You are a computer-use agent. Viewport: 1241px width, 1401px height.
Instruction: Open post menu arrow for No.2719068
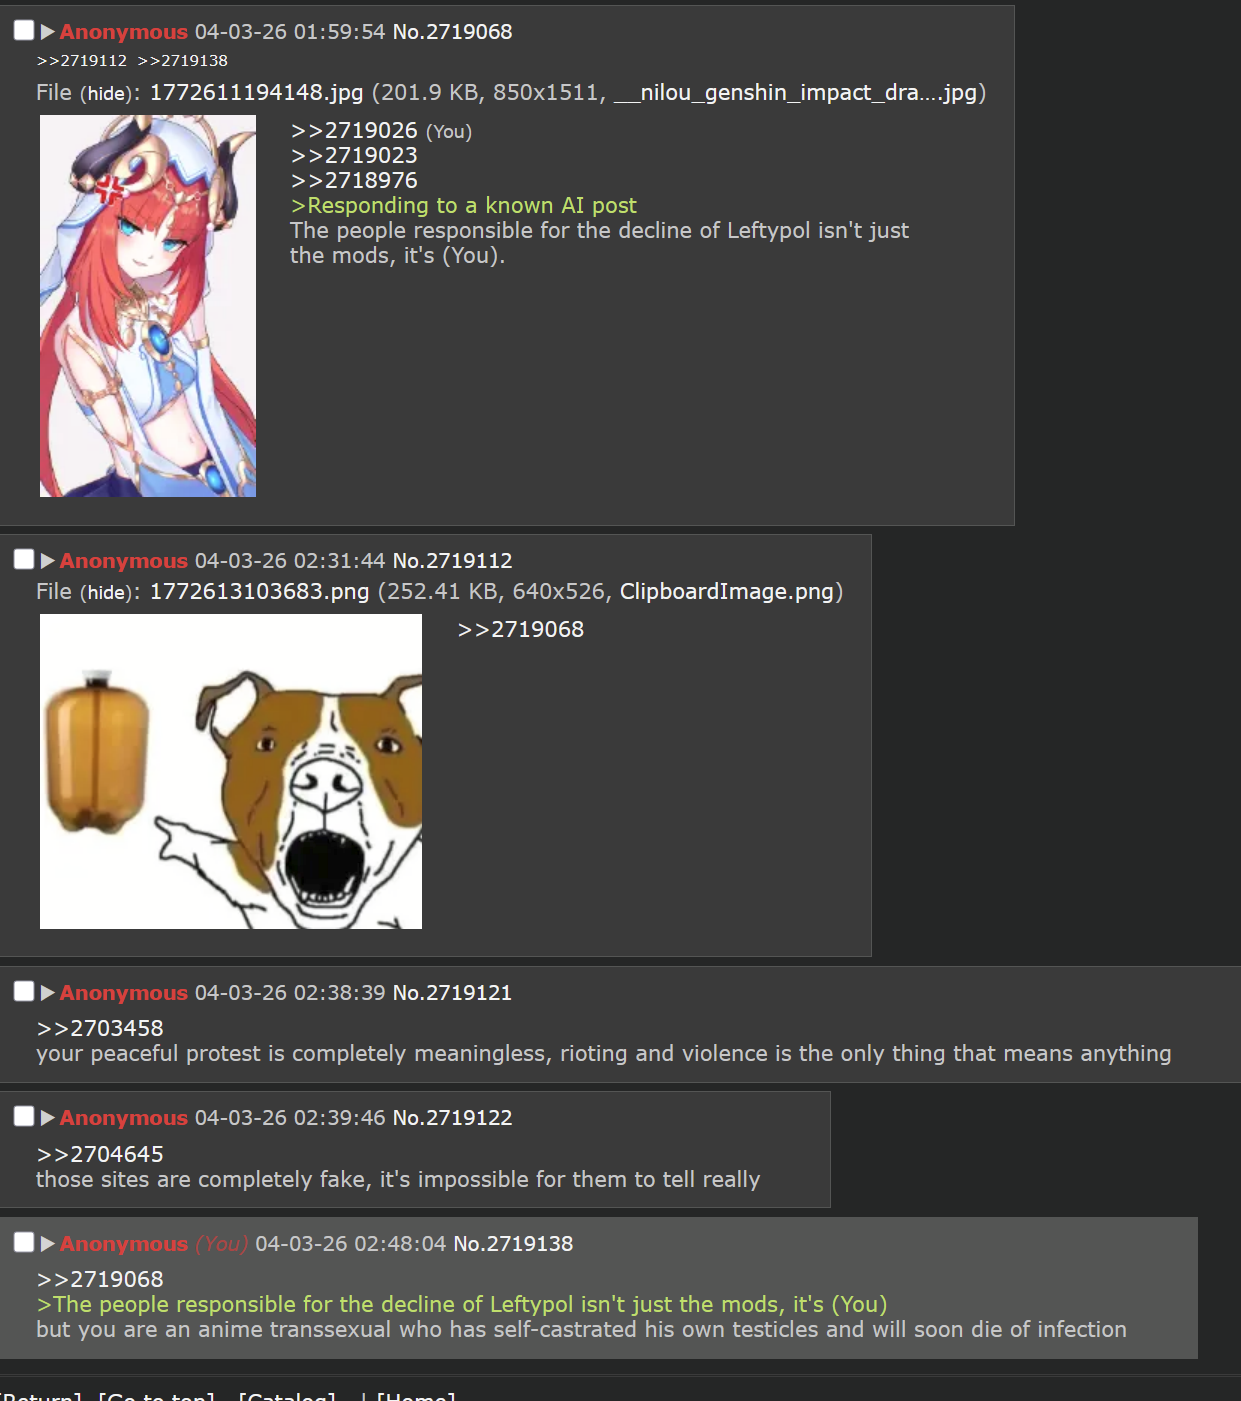pos(47,31)
